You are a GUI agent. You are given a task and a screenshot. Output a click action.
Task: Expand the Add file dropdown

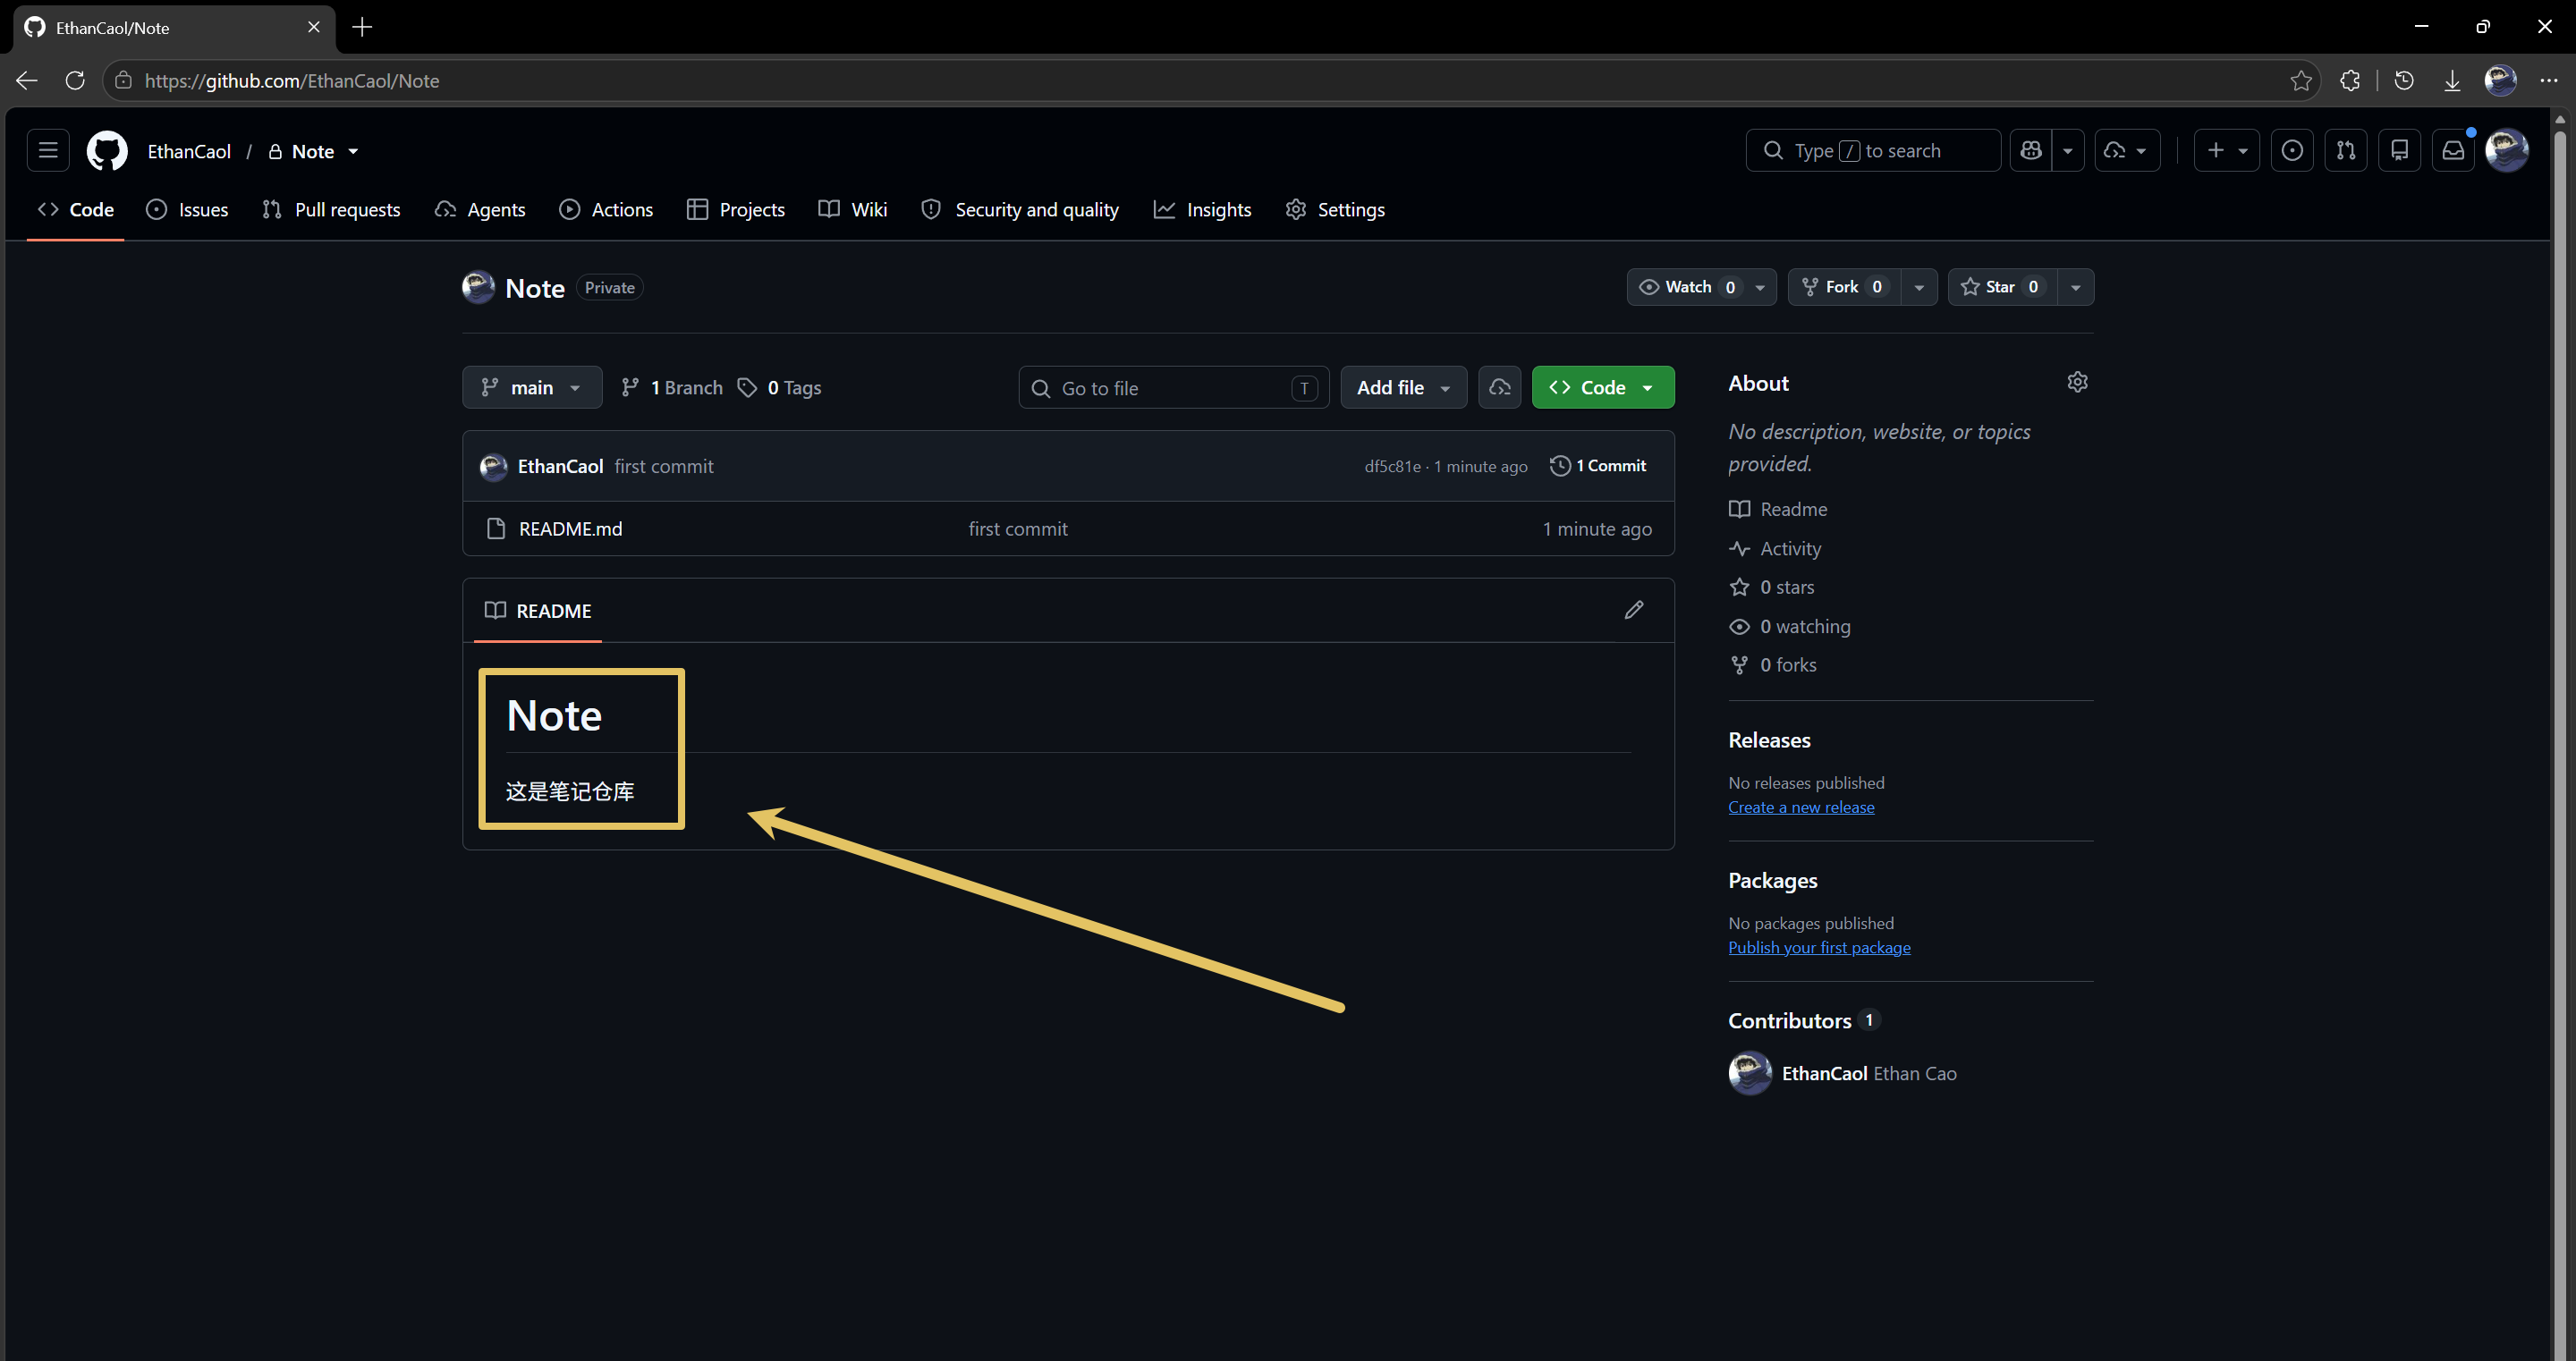click(1403, 388)
